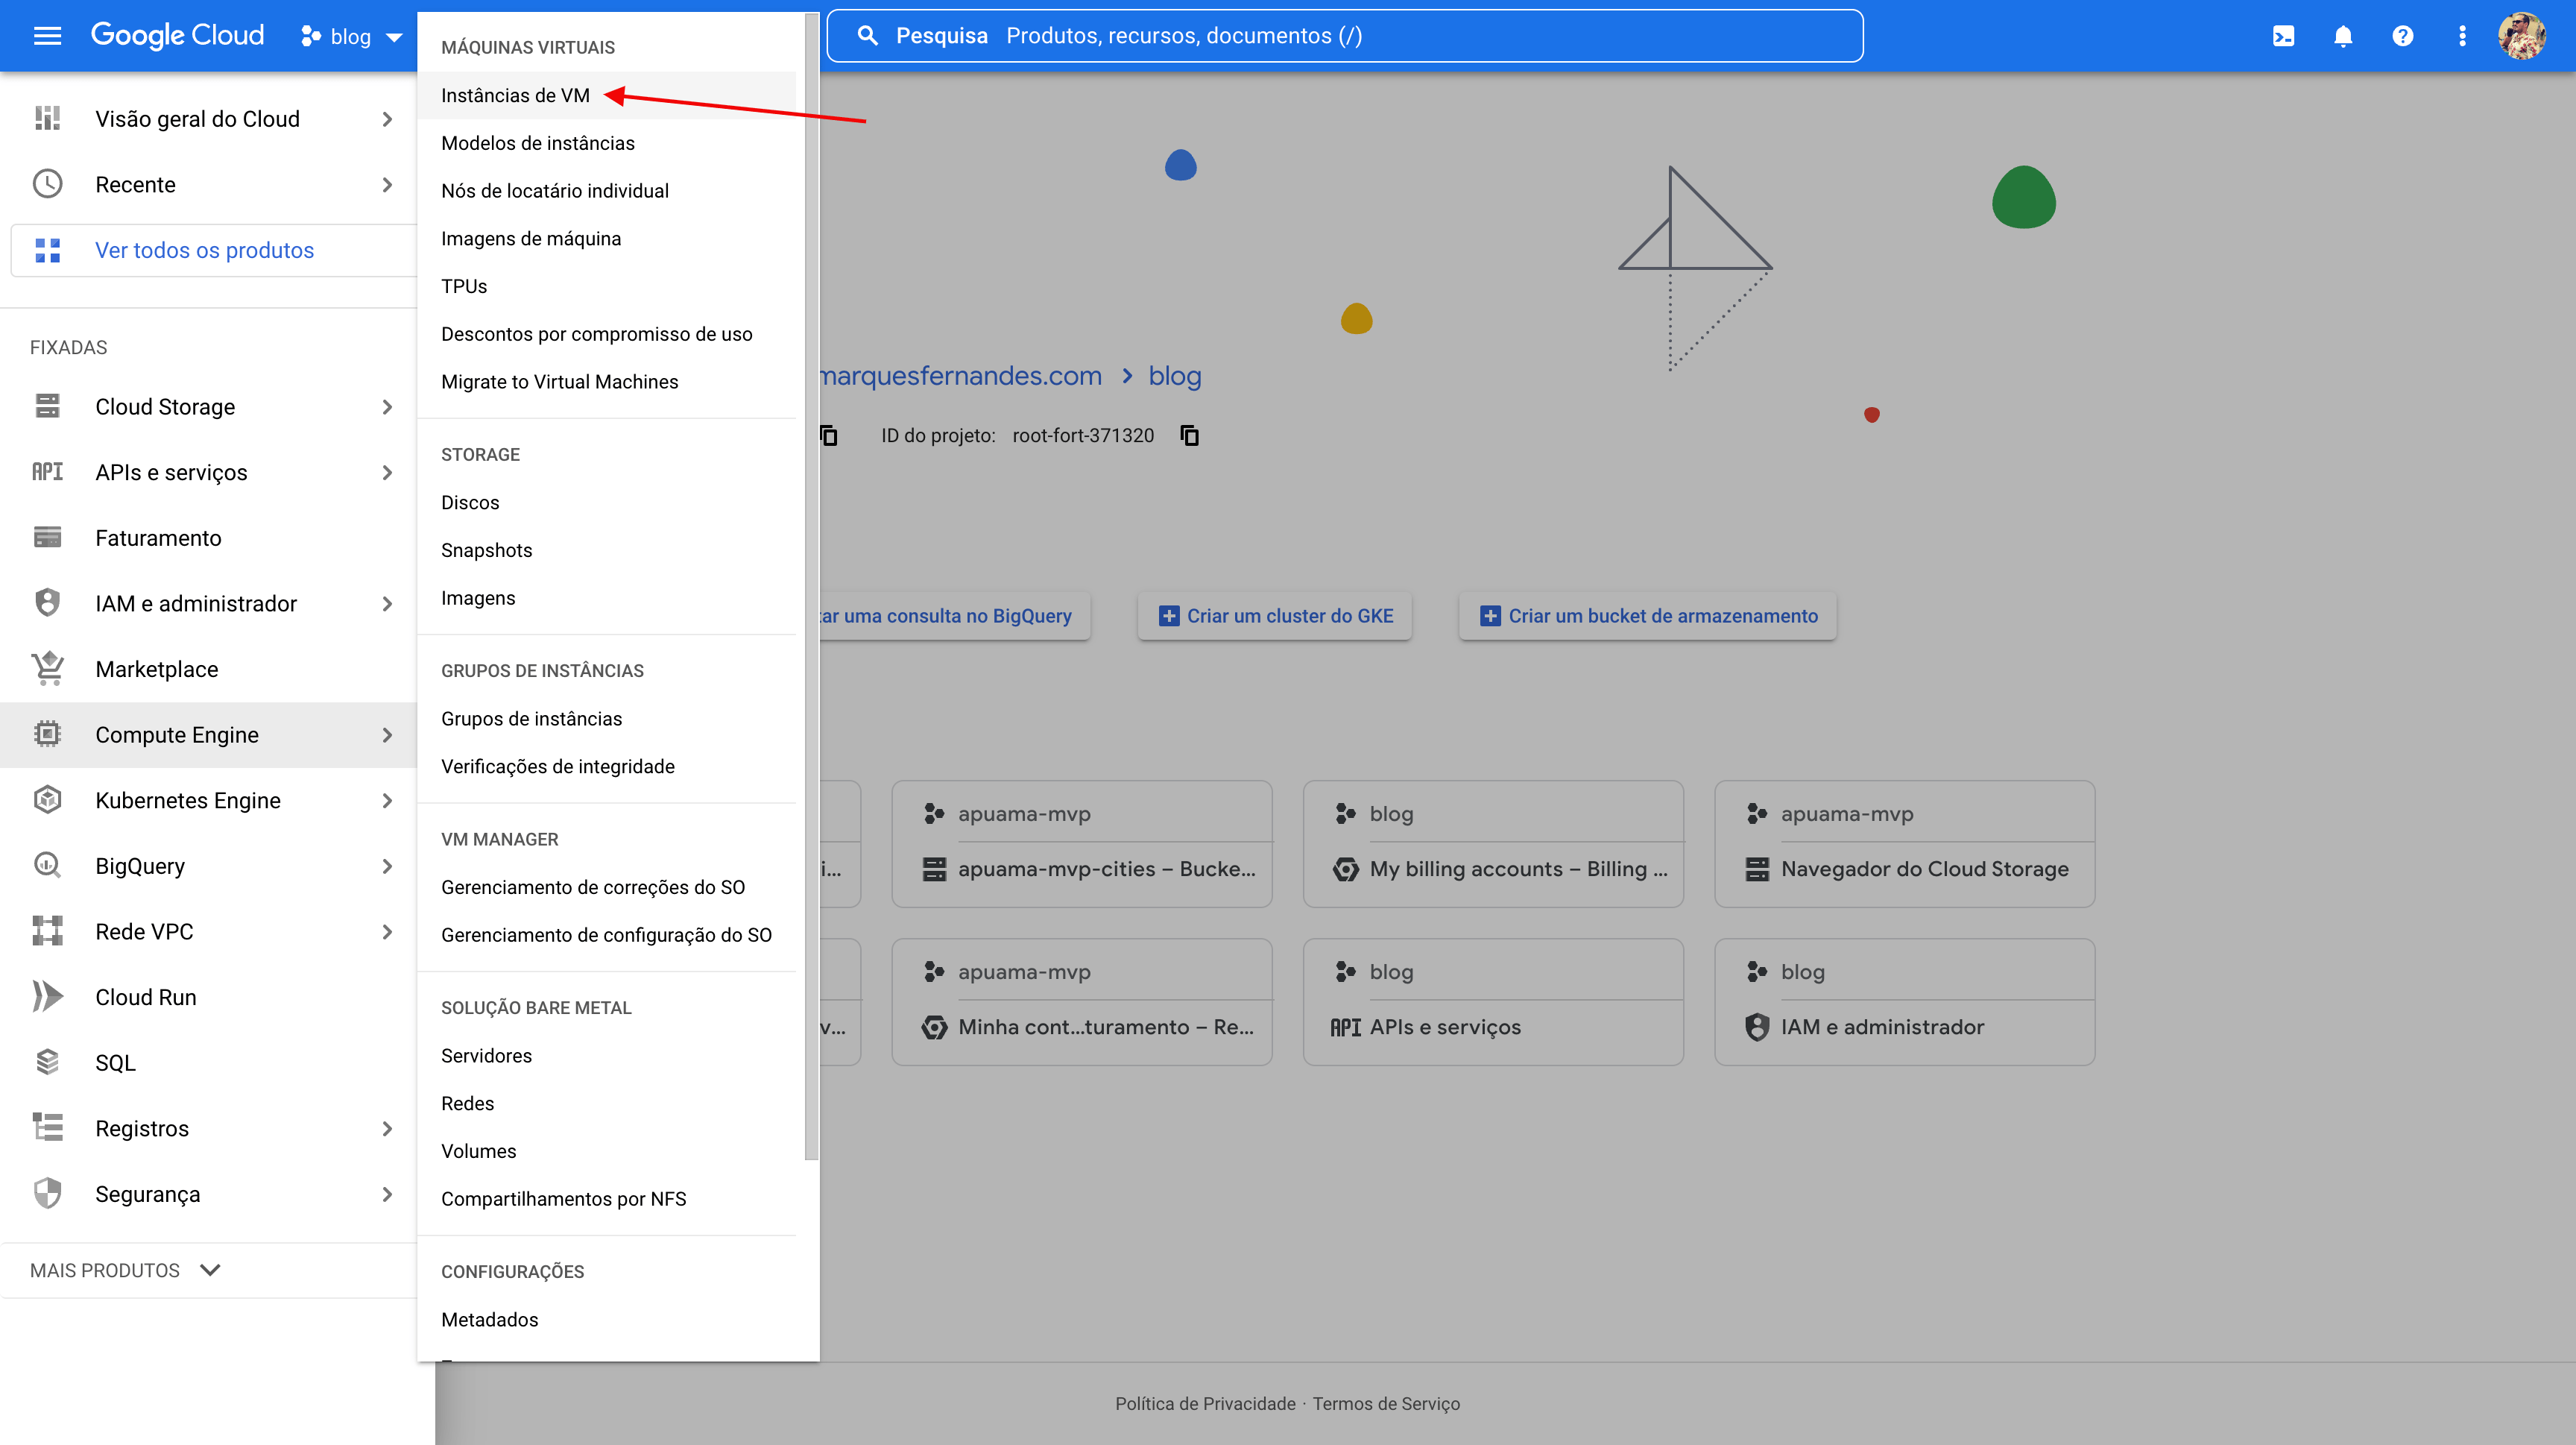Open the blog project selector dropdown
The image size is (2576, 1445).
click(351, 37)
